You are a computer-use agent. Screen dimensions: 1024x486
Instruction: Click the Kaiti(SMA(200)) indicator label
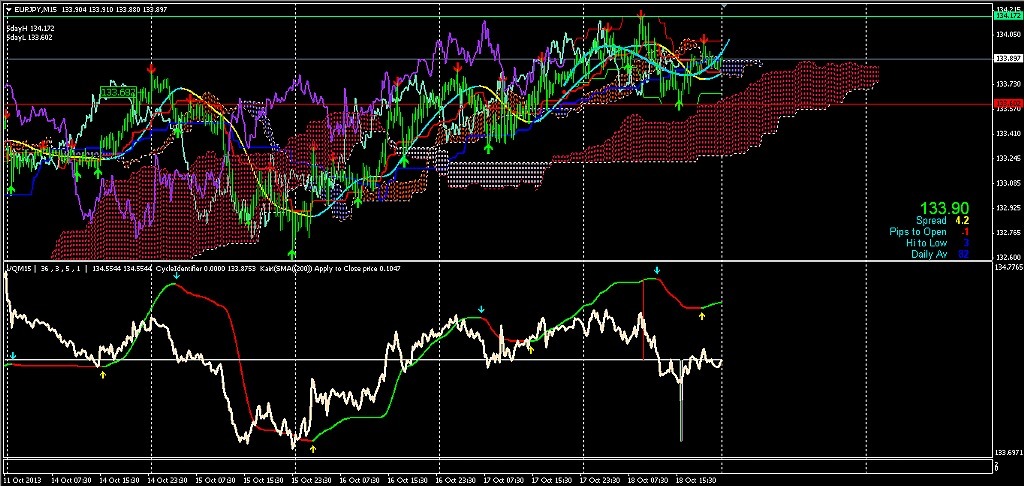[x=287, y=268]
